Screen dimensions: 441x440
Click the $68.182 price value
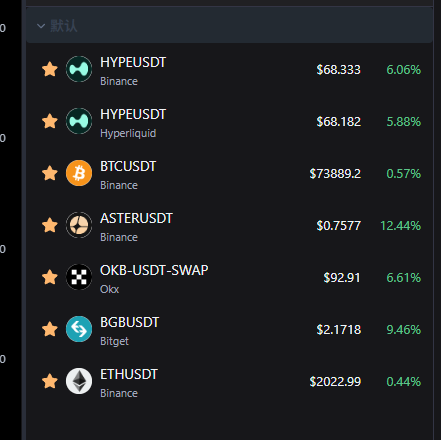pyautogui.click(x=338, y=122)
